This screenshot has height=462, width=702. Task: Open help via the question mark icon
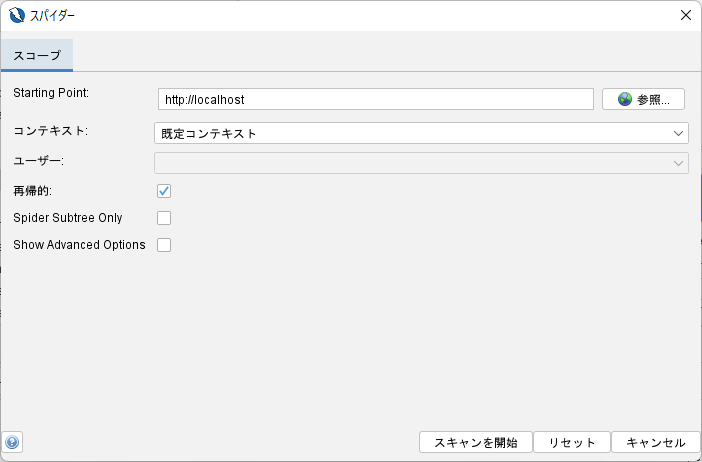pos(12,442)
